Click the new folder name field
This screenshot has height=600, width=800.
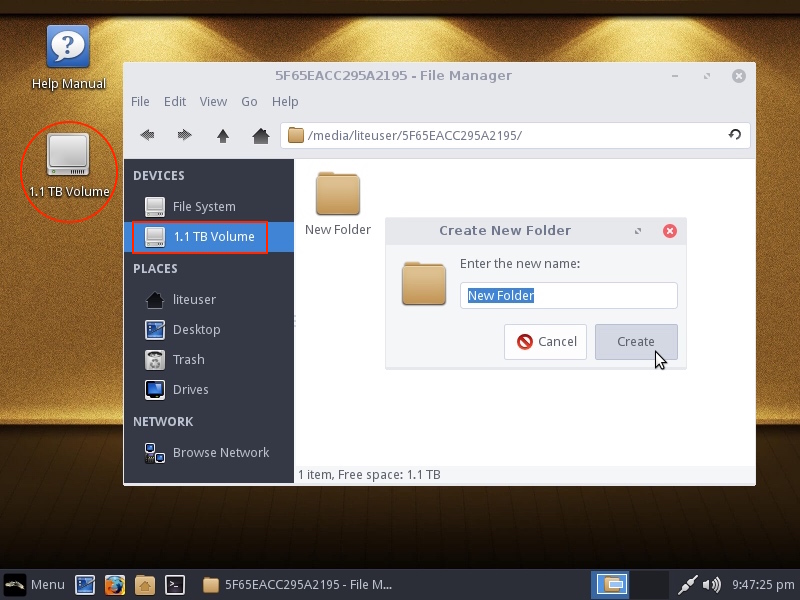tap(568, 295)
